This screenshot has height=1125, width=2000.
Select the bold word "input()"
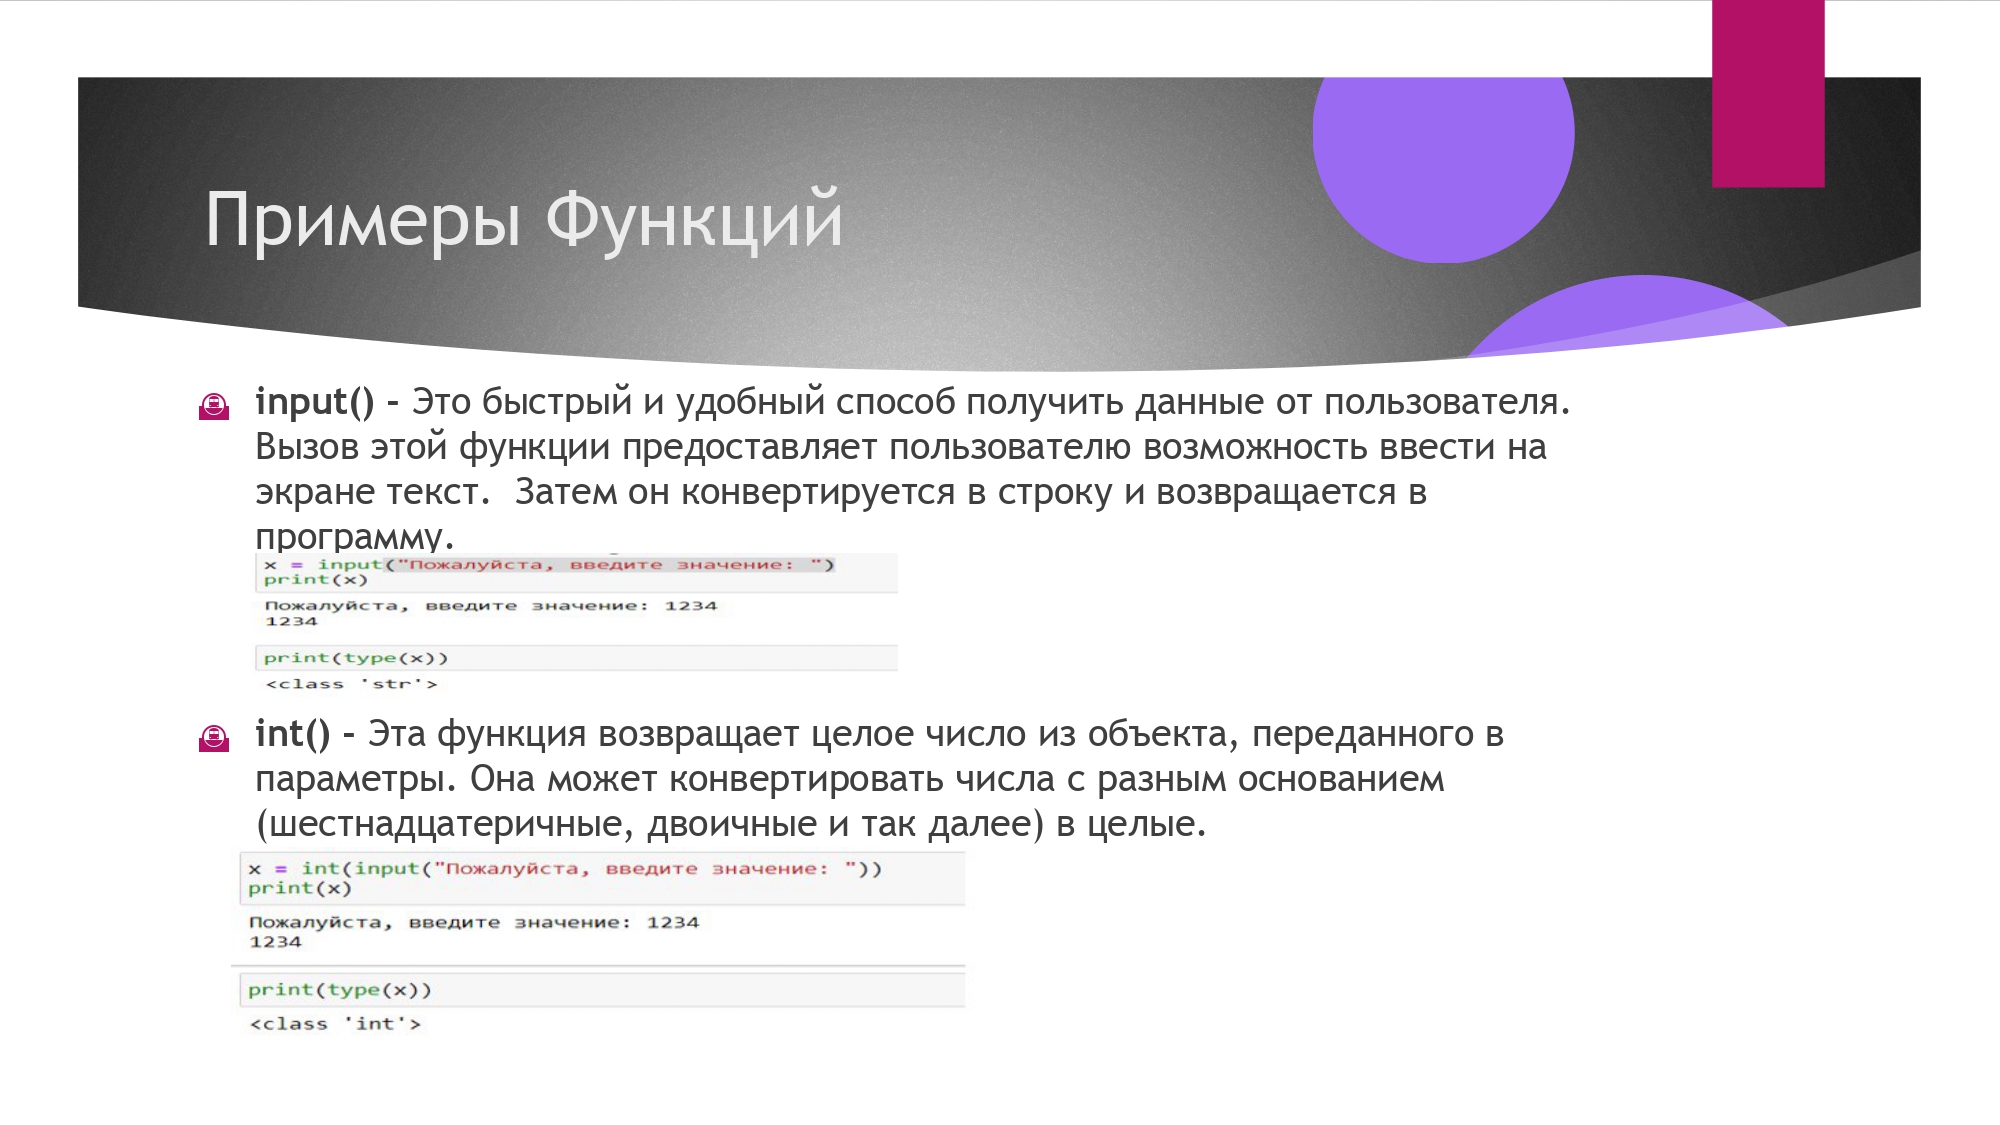pos(315,402)
